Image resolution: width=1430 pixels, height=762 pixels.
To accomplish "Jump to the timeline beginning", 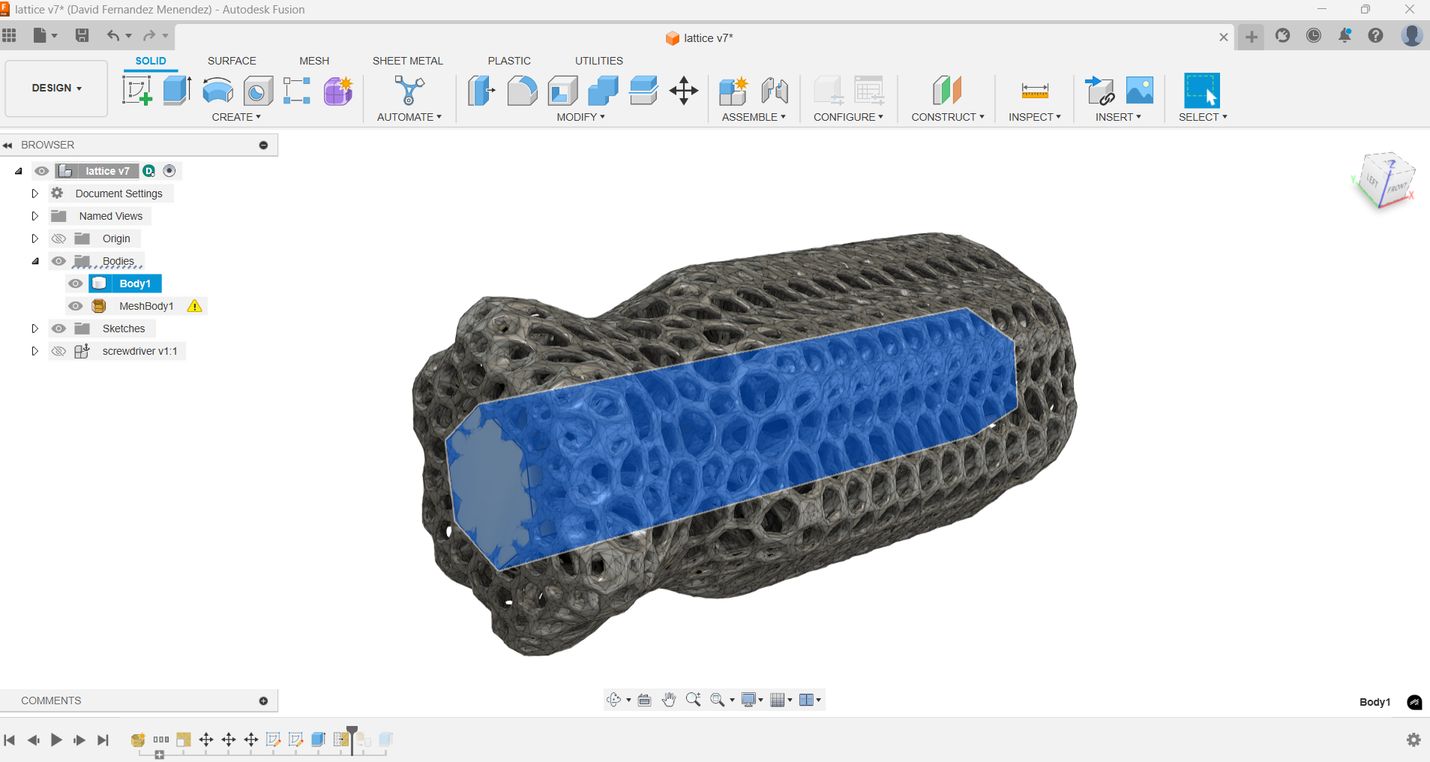I will (9, 740).
